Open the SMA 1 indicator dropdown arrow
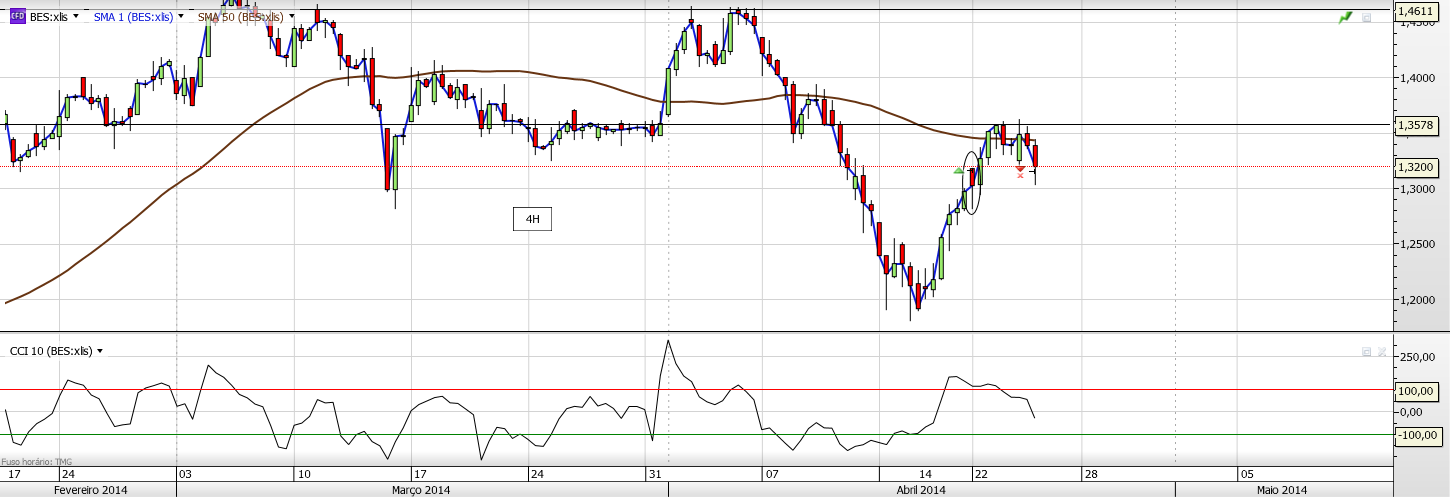Image resolution: width=1450 pixels, height=497 pixels. (x=181, y=17)
